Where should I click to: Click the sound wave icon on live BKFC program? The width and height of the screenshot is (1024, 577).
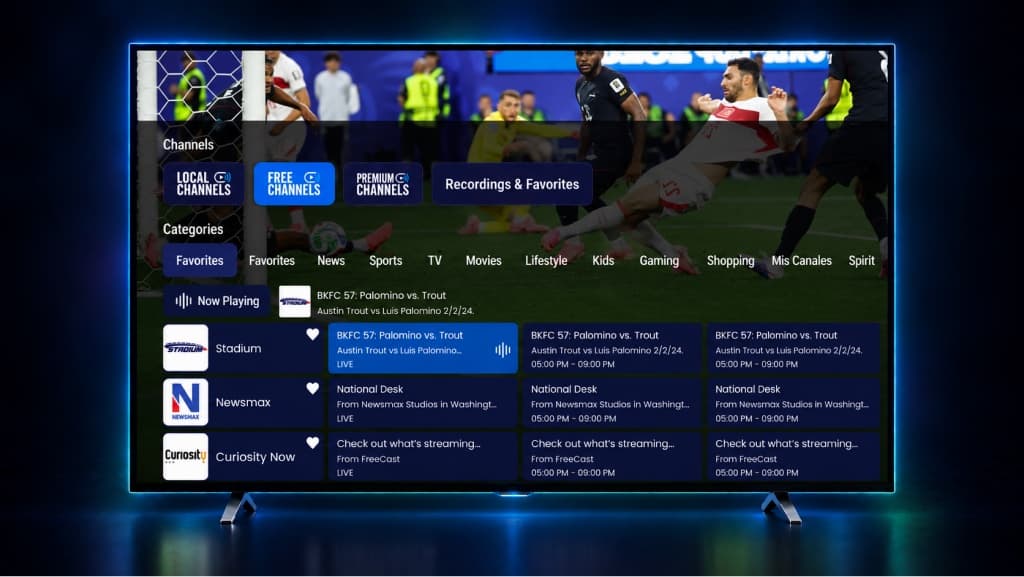coord(503,350)
